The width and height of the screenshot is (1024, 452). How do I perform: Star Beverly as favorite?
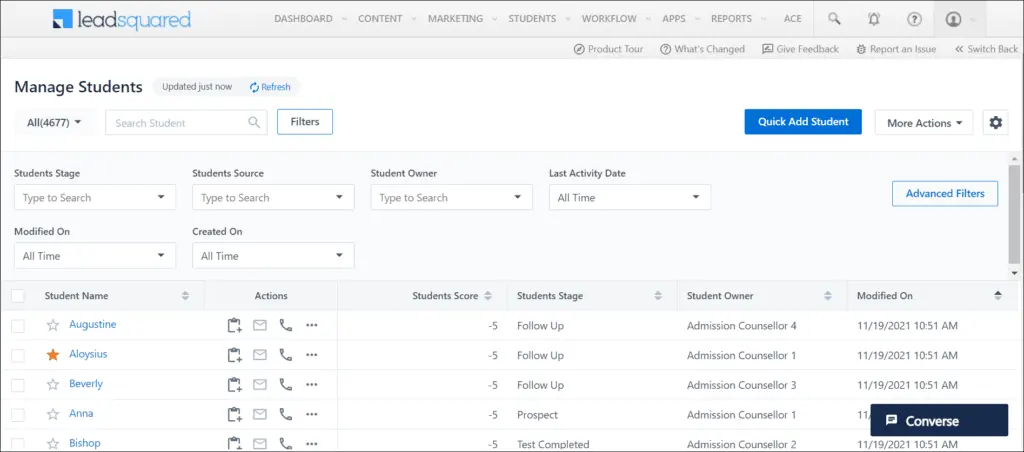point(53,384)
